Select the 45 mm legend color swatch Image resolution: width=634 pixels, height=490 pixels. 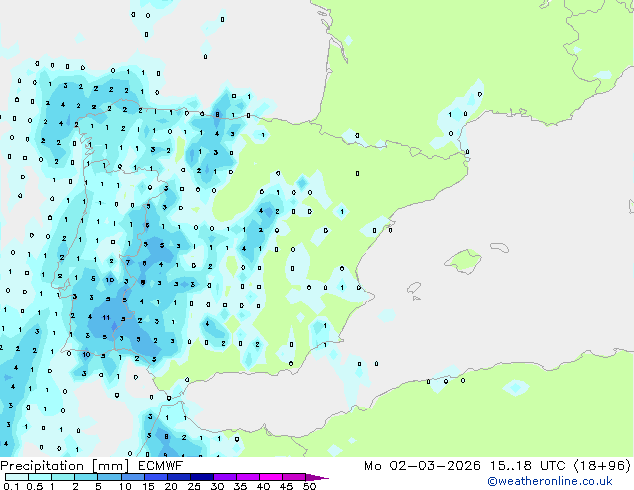pos(294,477)
